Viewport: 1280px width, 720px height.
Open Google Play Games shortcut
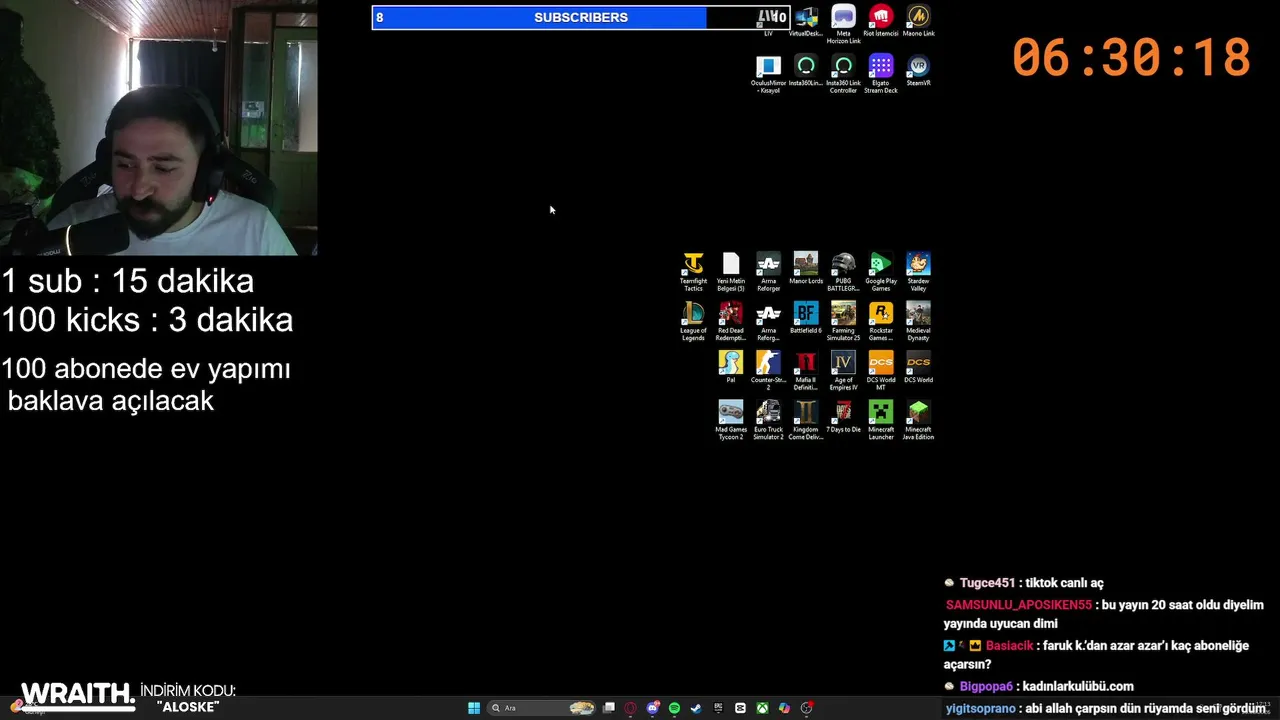pos(881,272)
